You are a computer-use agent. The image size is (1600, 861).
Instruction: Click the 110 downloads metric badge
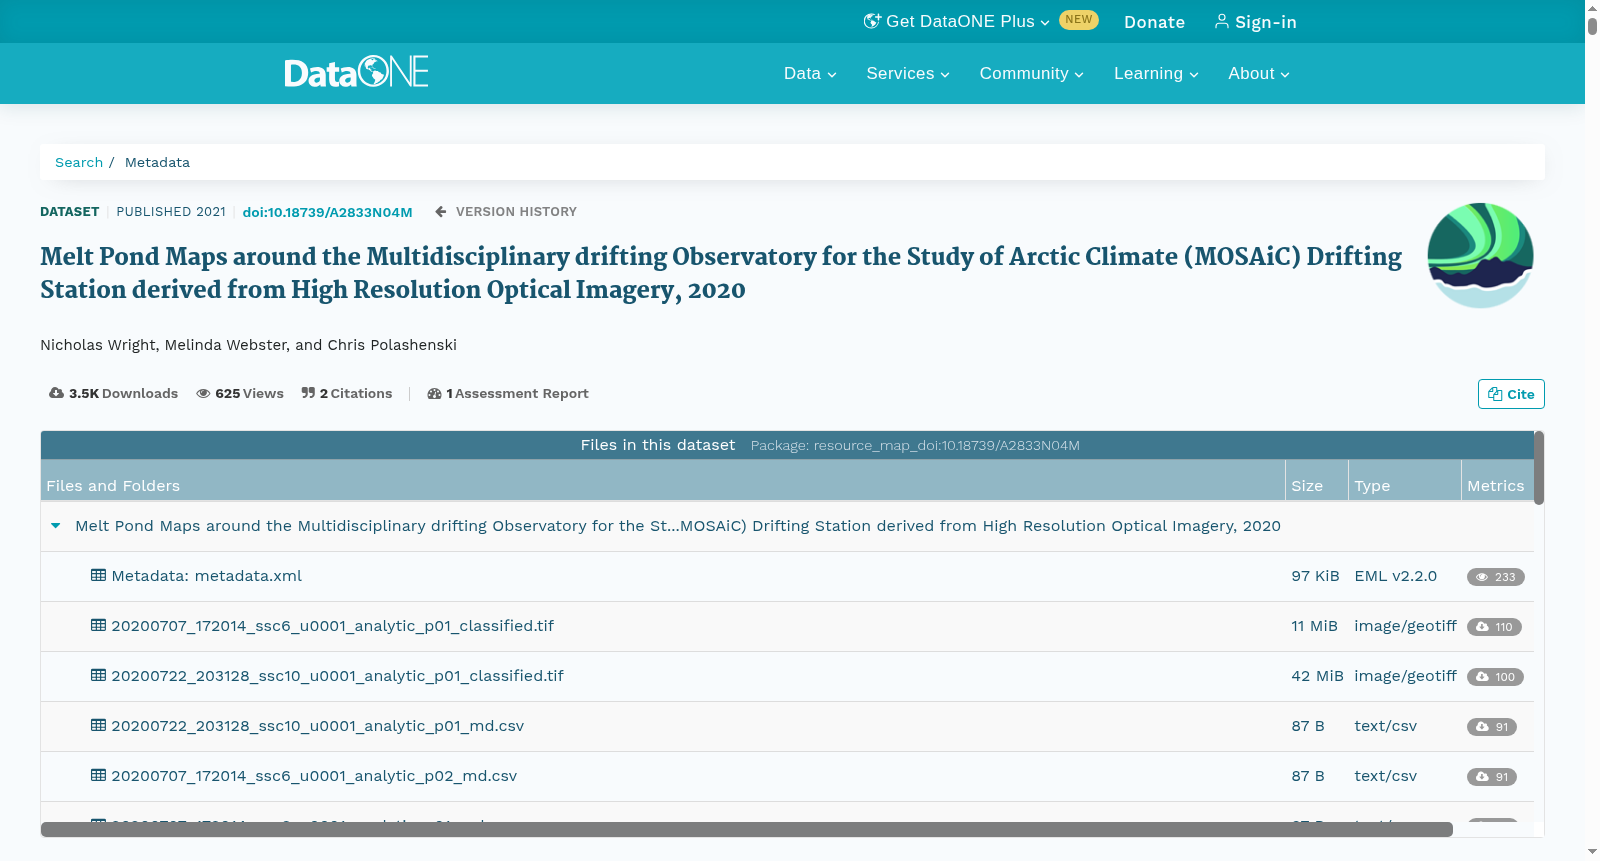(1494, 627)
